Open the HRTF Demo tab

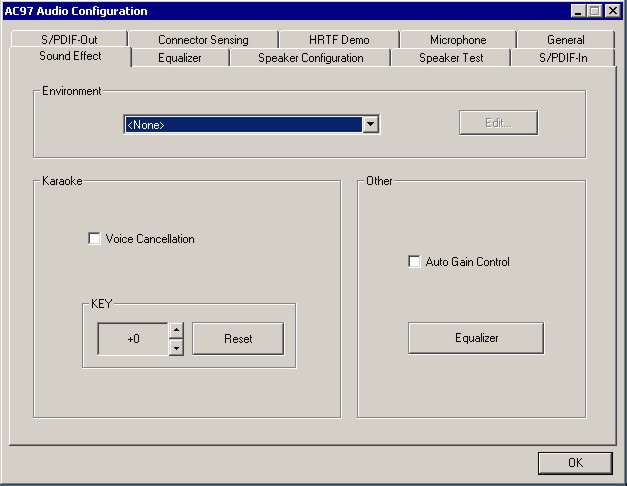339,40
